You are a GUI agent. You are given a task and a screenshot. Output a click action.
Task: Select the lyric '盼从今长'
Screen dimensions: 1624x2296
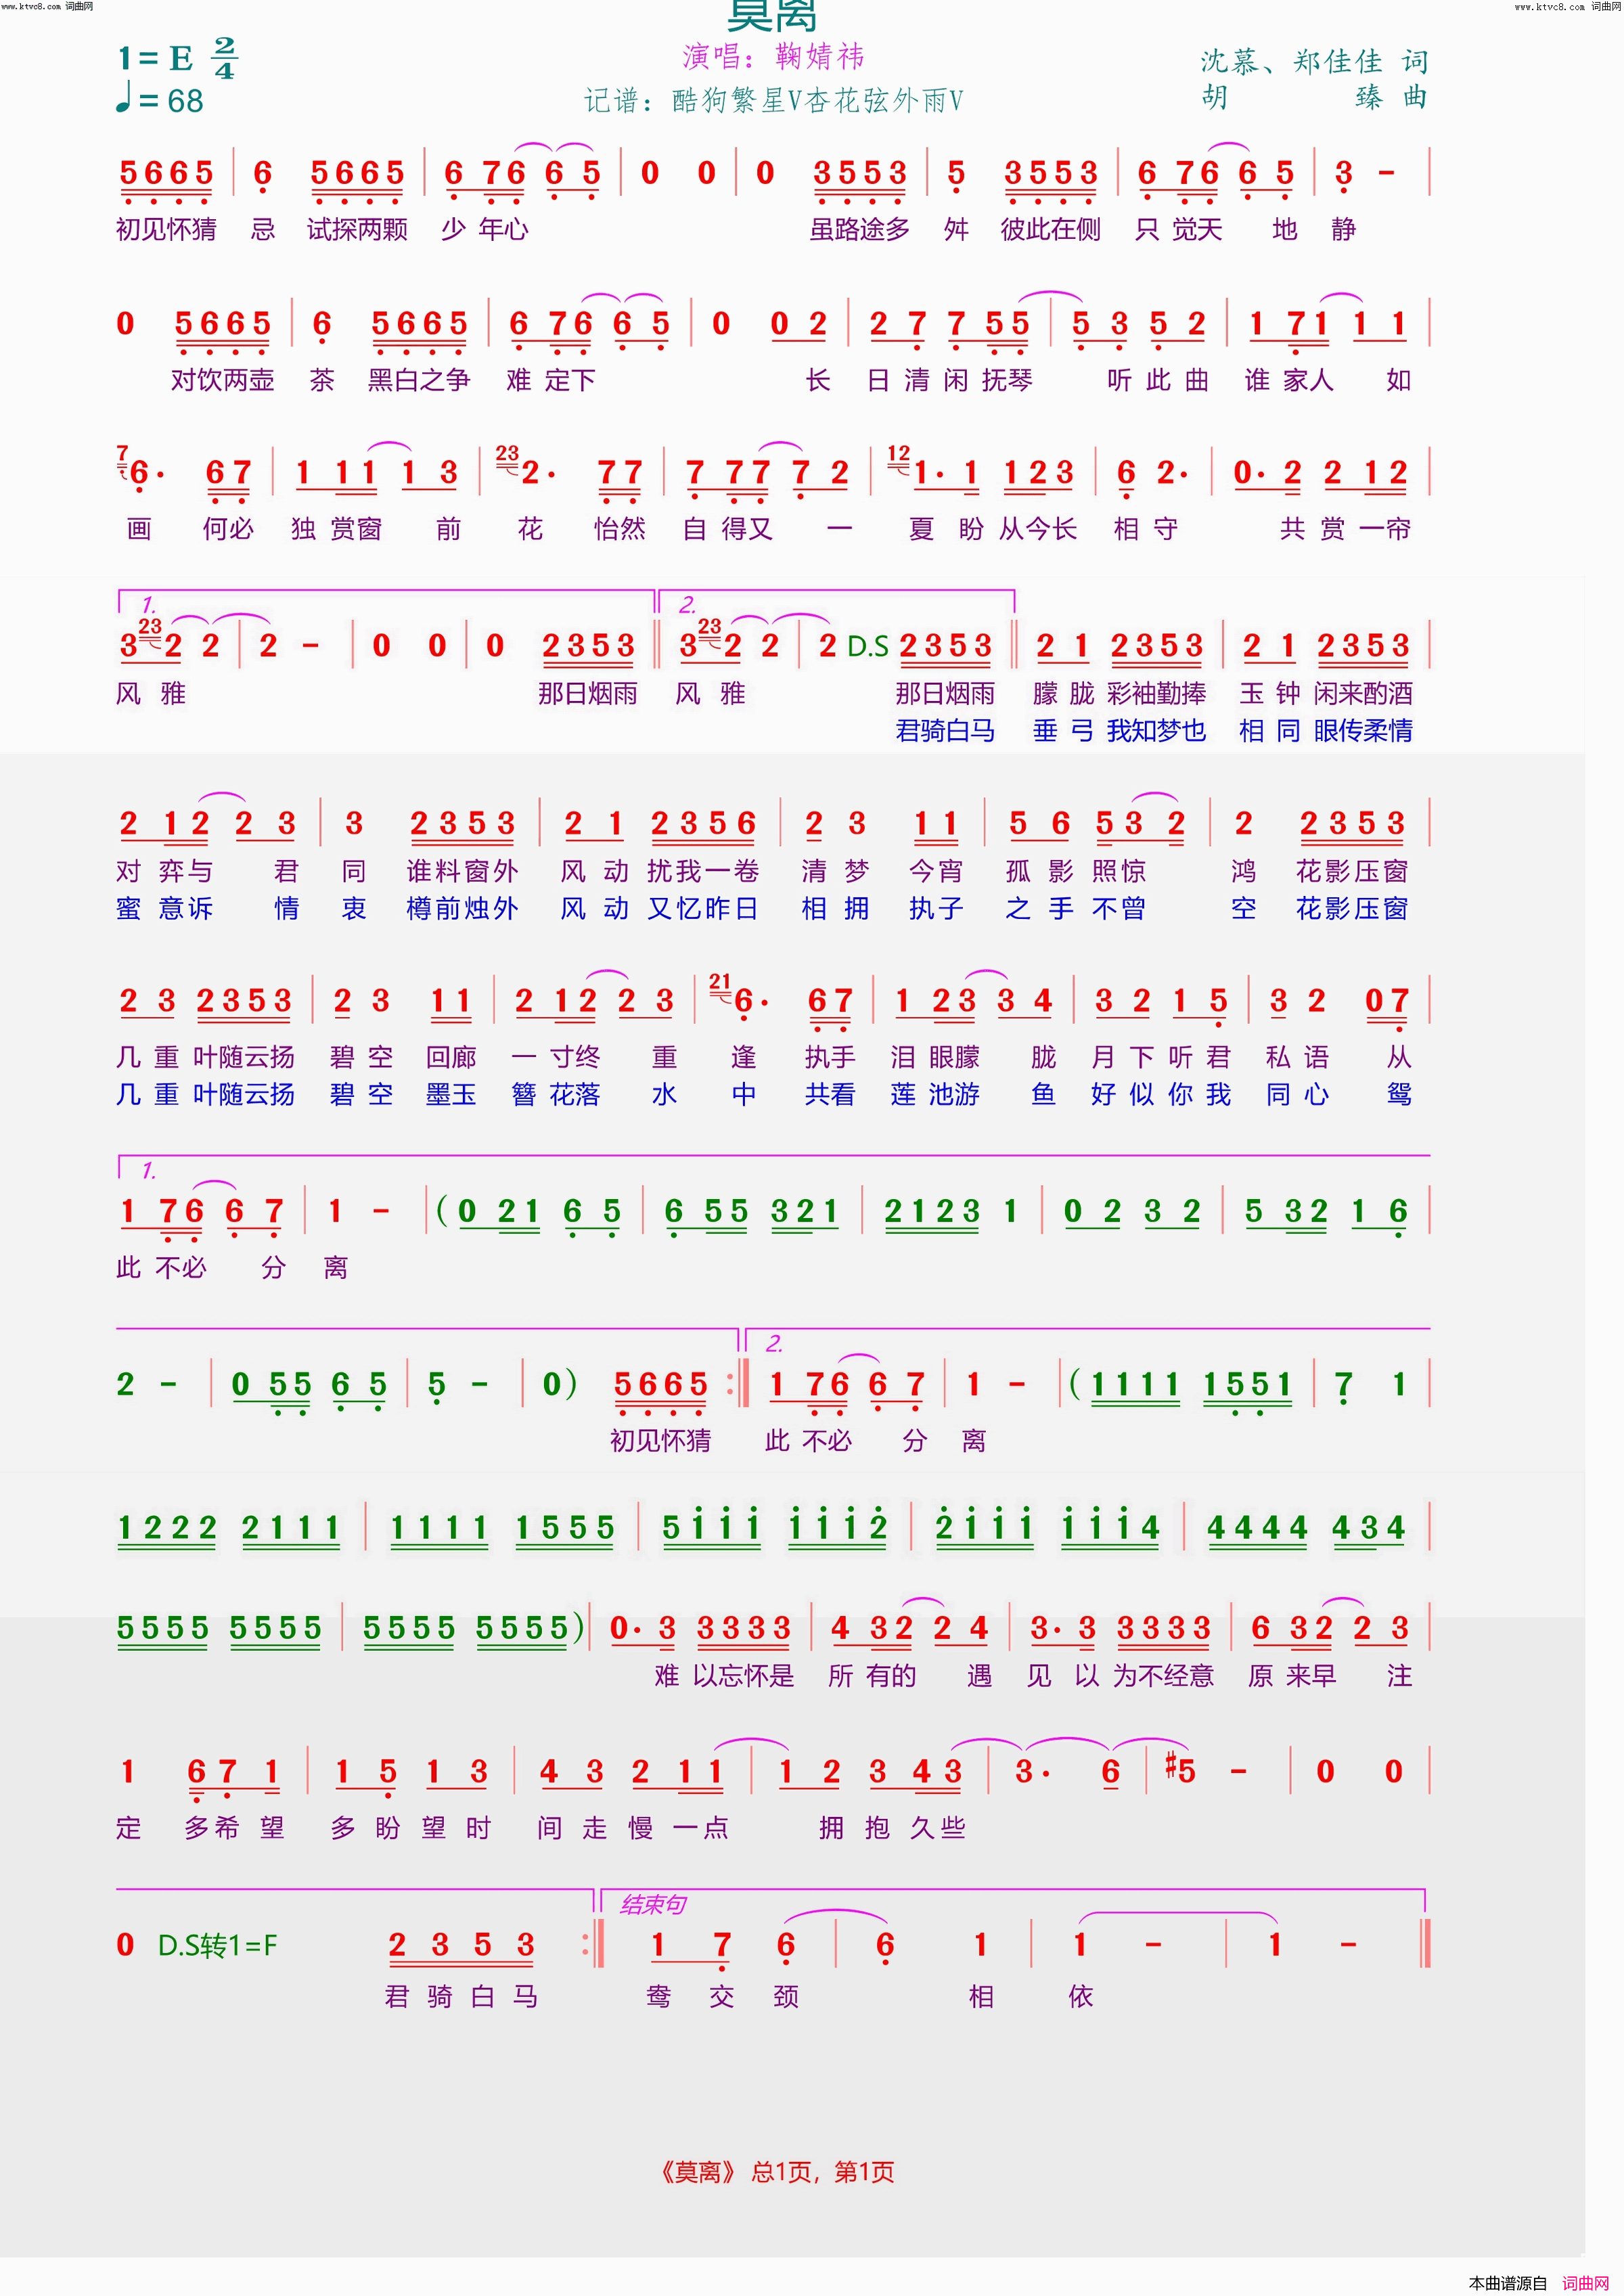1017,529
